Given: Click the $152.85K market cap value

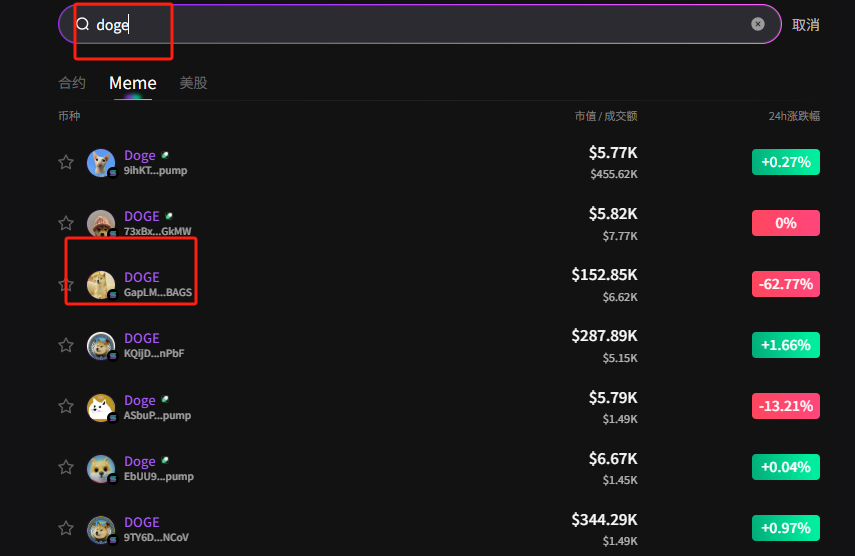Looking at the screenshot, I should pyautogui.click(x=604, y=275).
